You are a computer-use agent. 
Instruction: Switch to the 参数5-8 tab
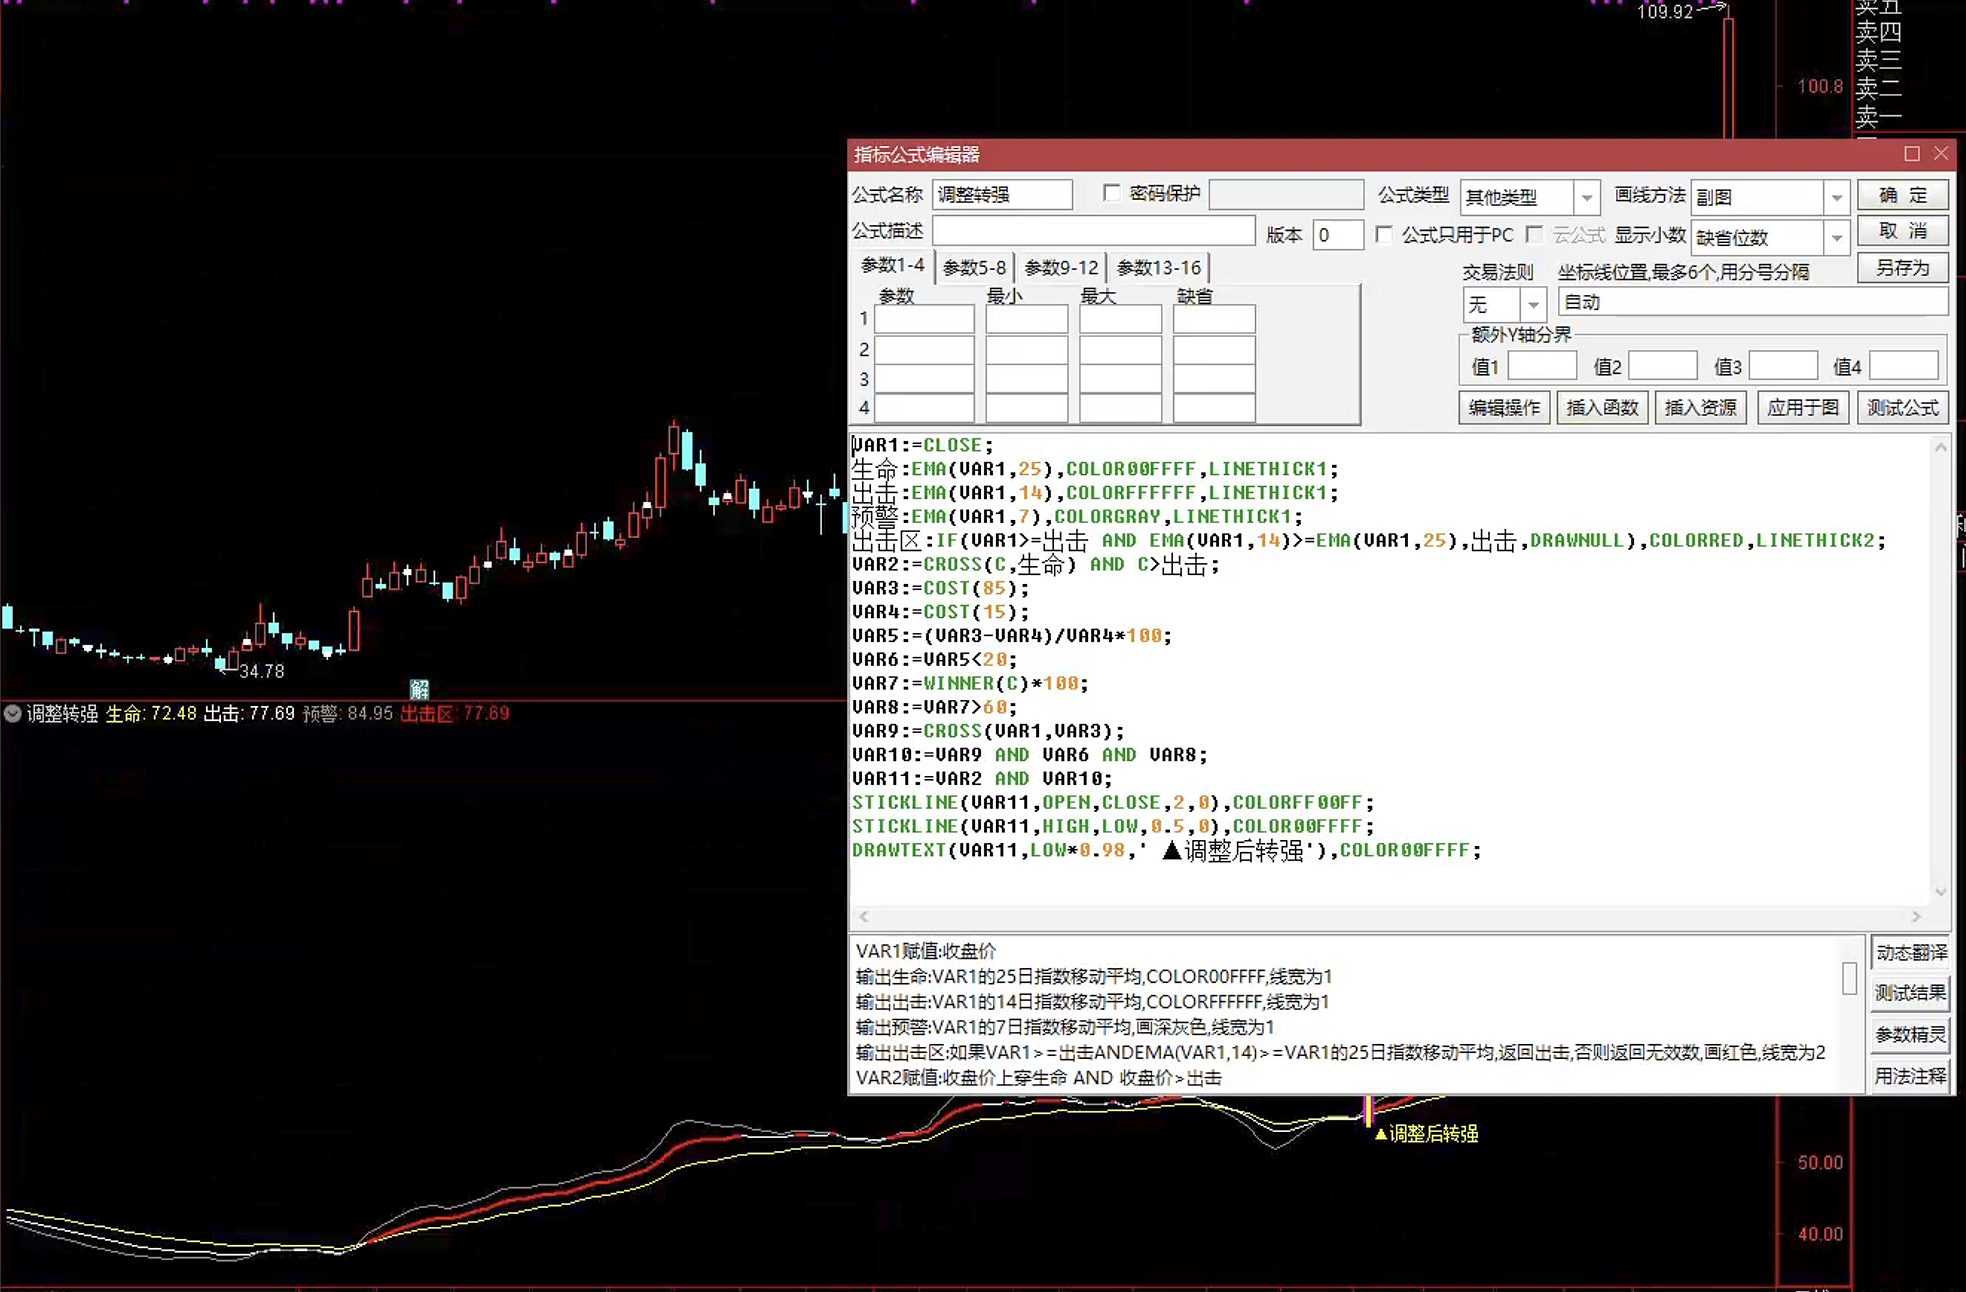click(974, 268)
